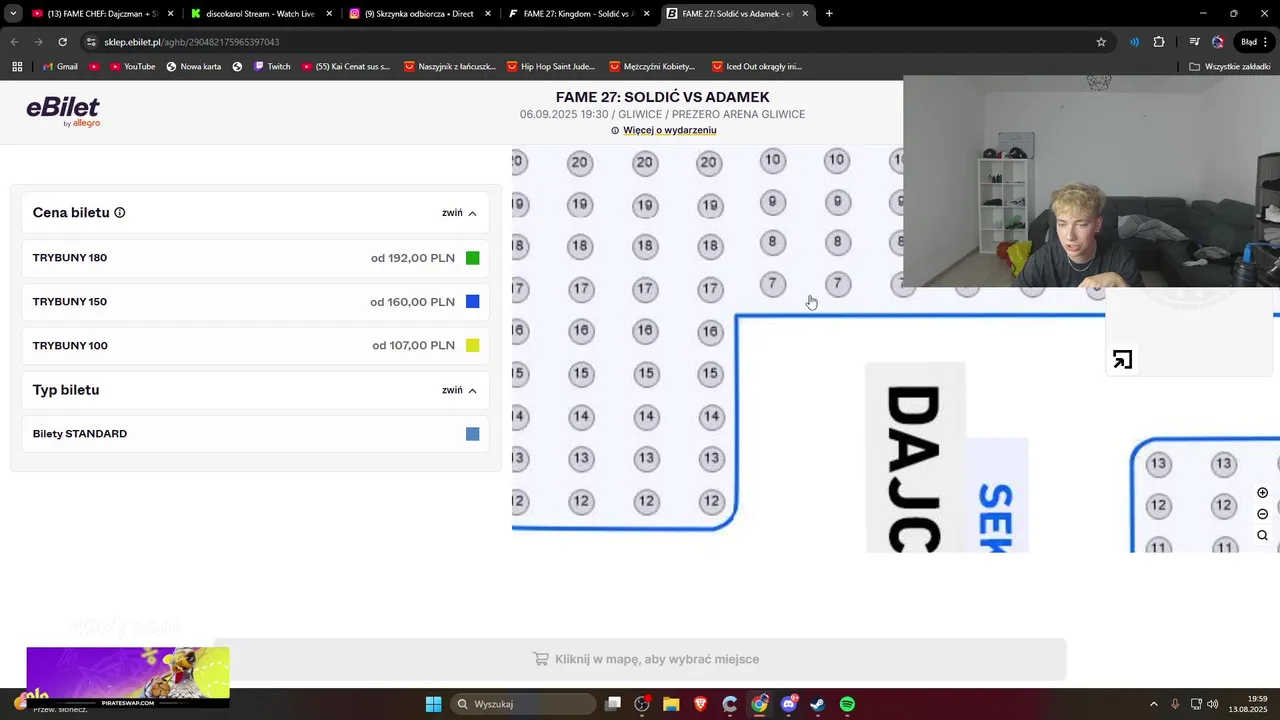Click the picture-in-picture overlay icon
The height and width of the screenshot is (720, 1280).
pos(1122,360)
